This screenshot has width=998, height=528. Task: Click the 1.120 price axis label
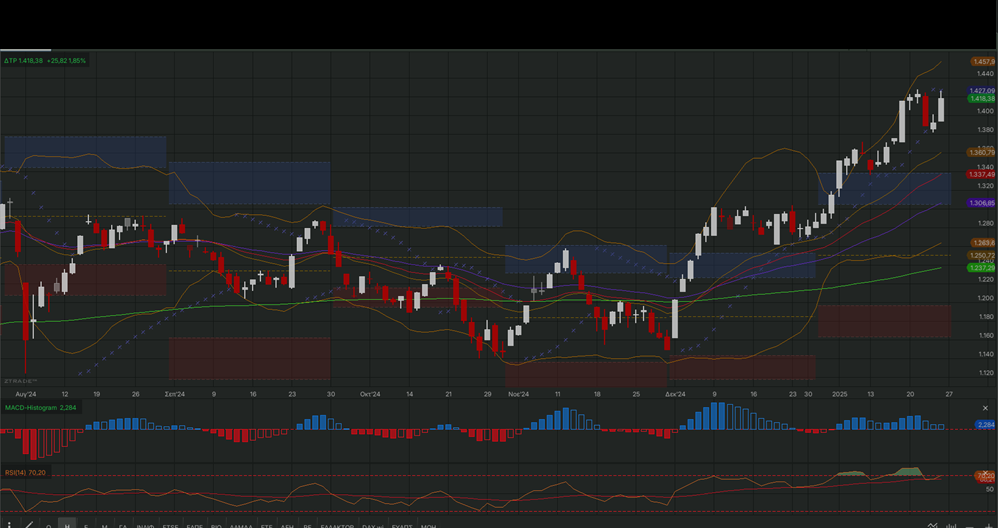[985, 373]
